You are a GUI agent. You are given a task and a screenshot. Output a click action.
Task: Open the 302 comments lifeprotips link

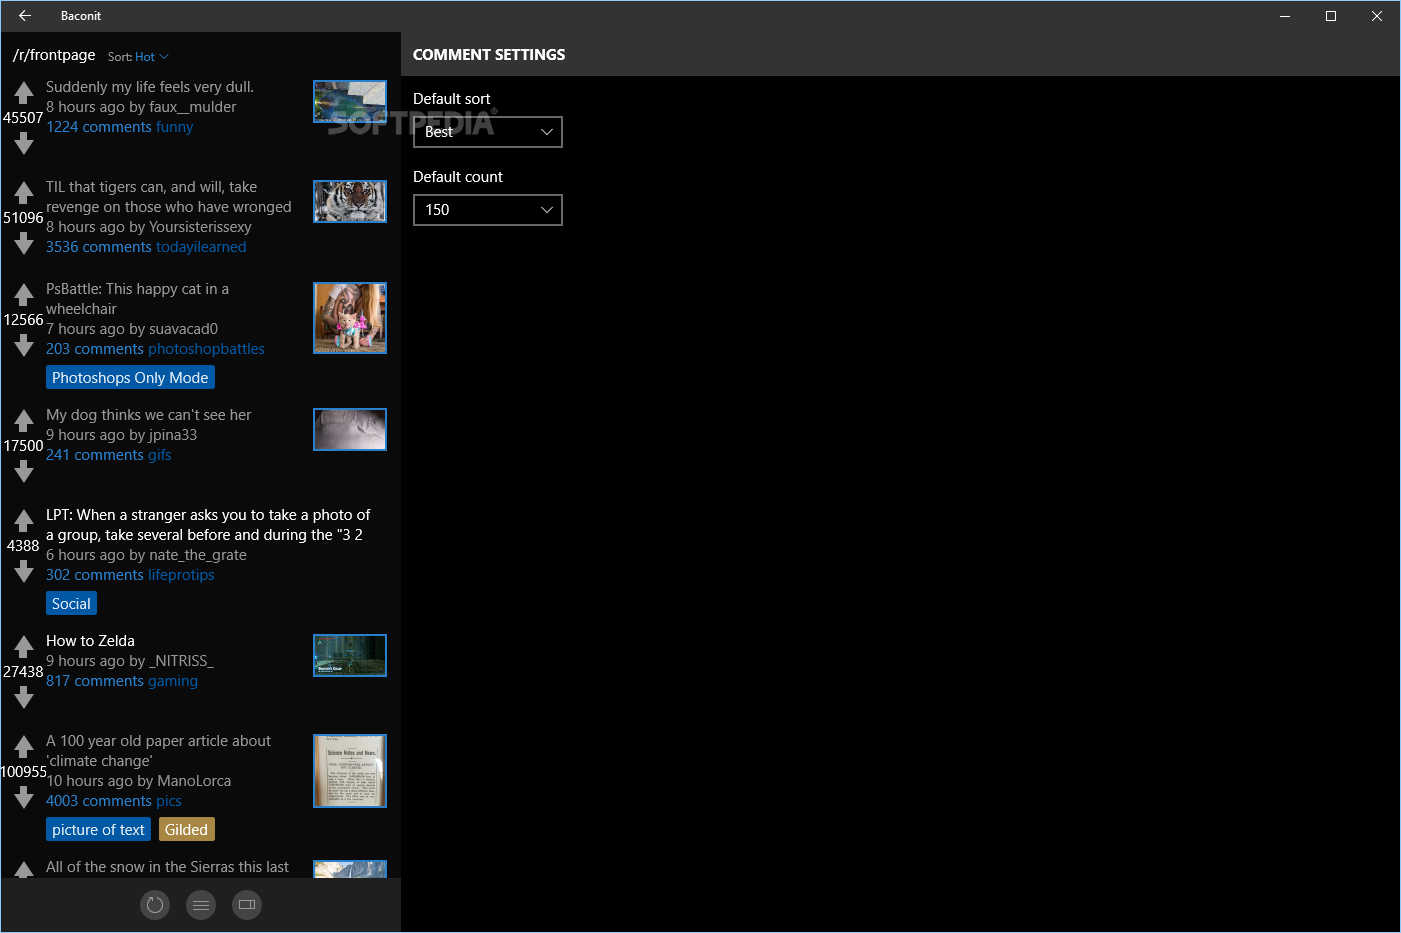(x=130, y=575)
